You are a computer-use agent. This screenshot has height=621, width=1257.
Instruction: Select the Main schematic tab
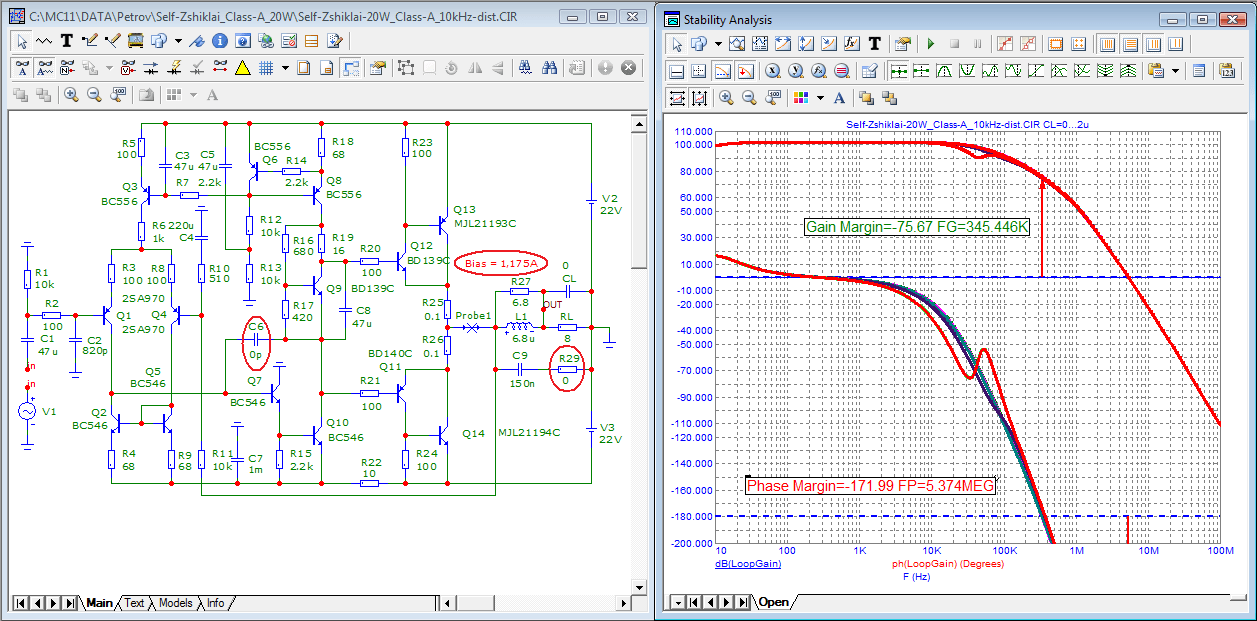[99, 603]
